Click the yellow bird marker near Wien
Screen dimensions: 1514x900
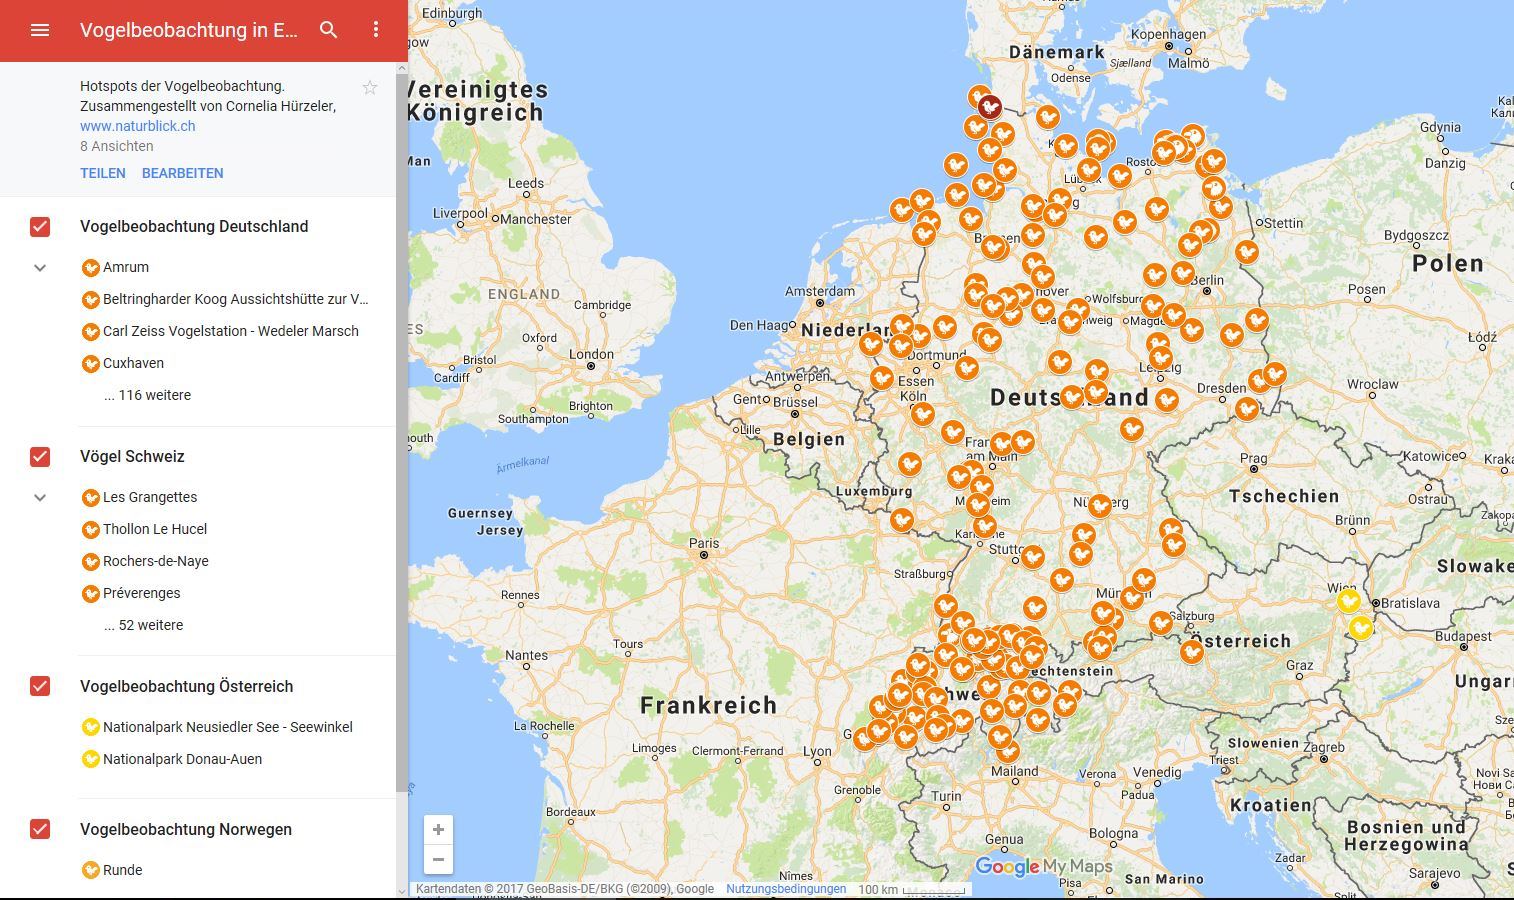click(1348, 601)
